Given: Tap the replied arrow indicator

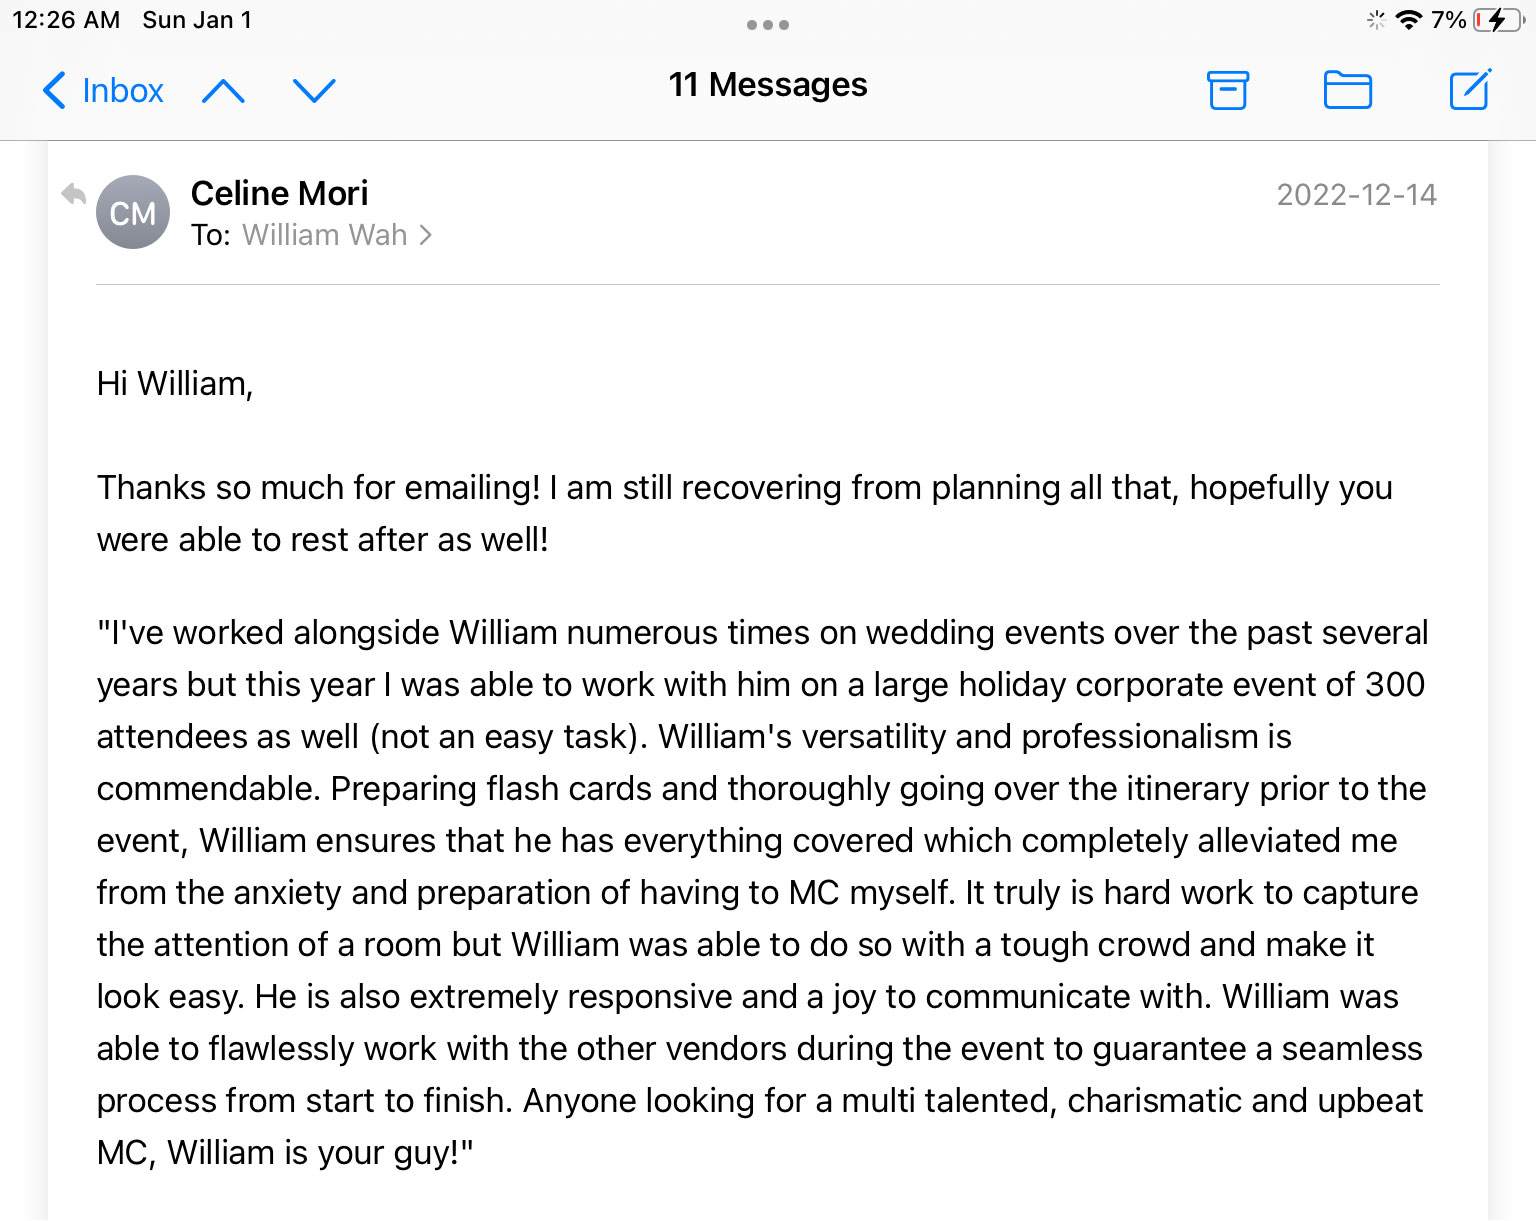Looking at the screenshot, I should pyautogui.click(x=74, y=194).
